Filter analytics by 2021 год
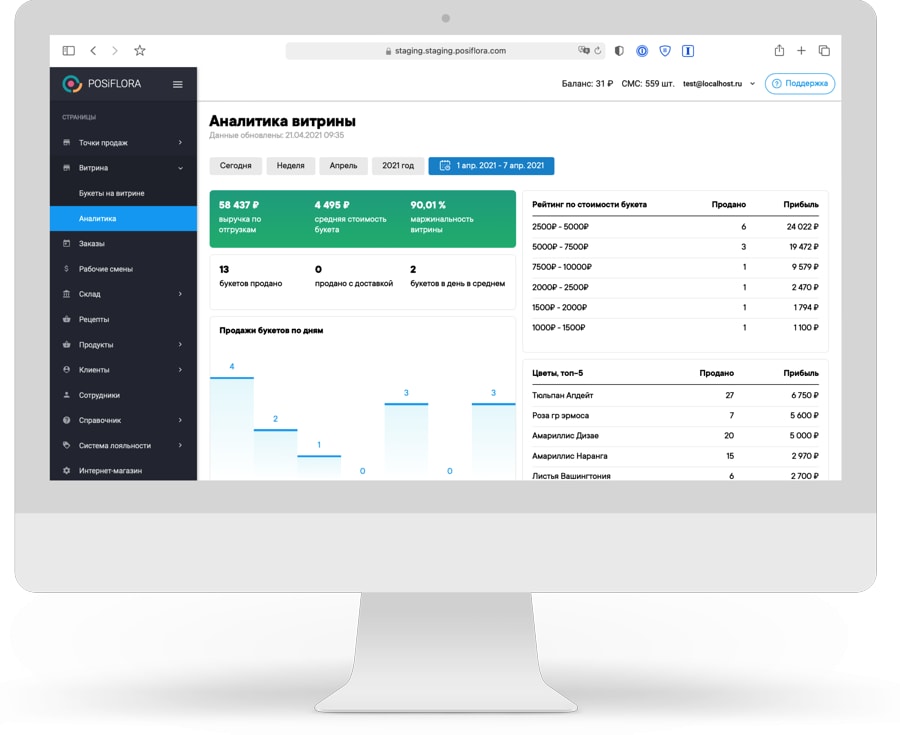 click(x=398, y=166)
